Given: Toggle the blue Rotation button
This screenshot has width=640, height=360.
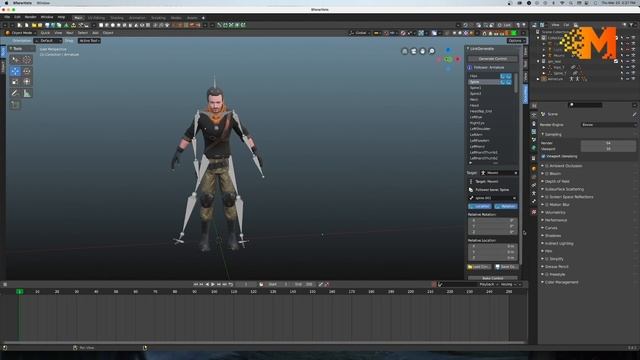Looking at the screenshot, I should click(505, 206).
